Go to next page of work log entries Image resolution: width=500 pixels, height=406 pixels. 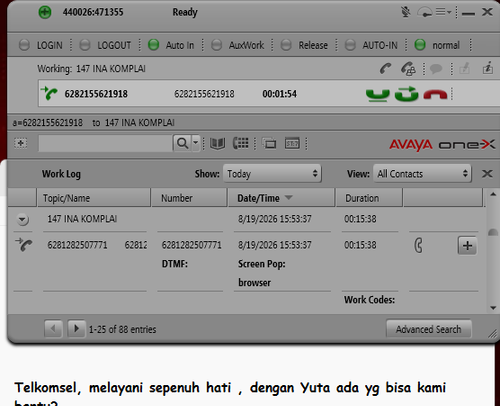pyautogui.click(x=76, y=329)
